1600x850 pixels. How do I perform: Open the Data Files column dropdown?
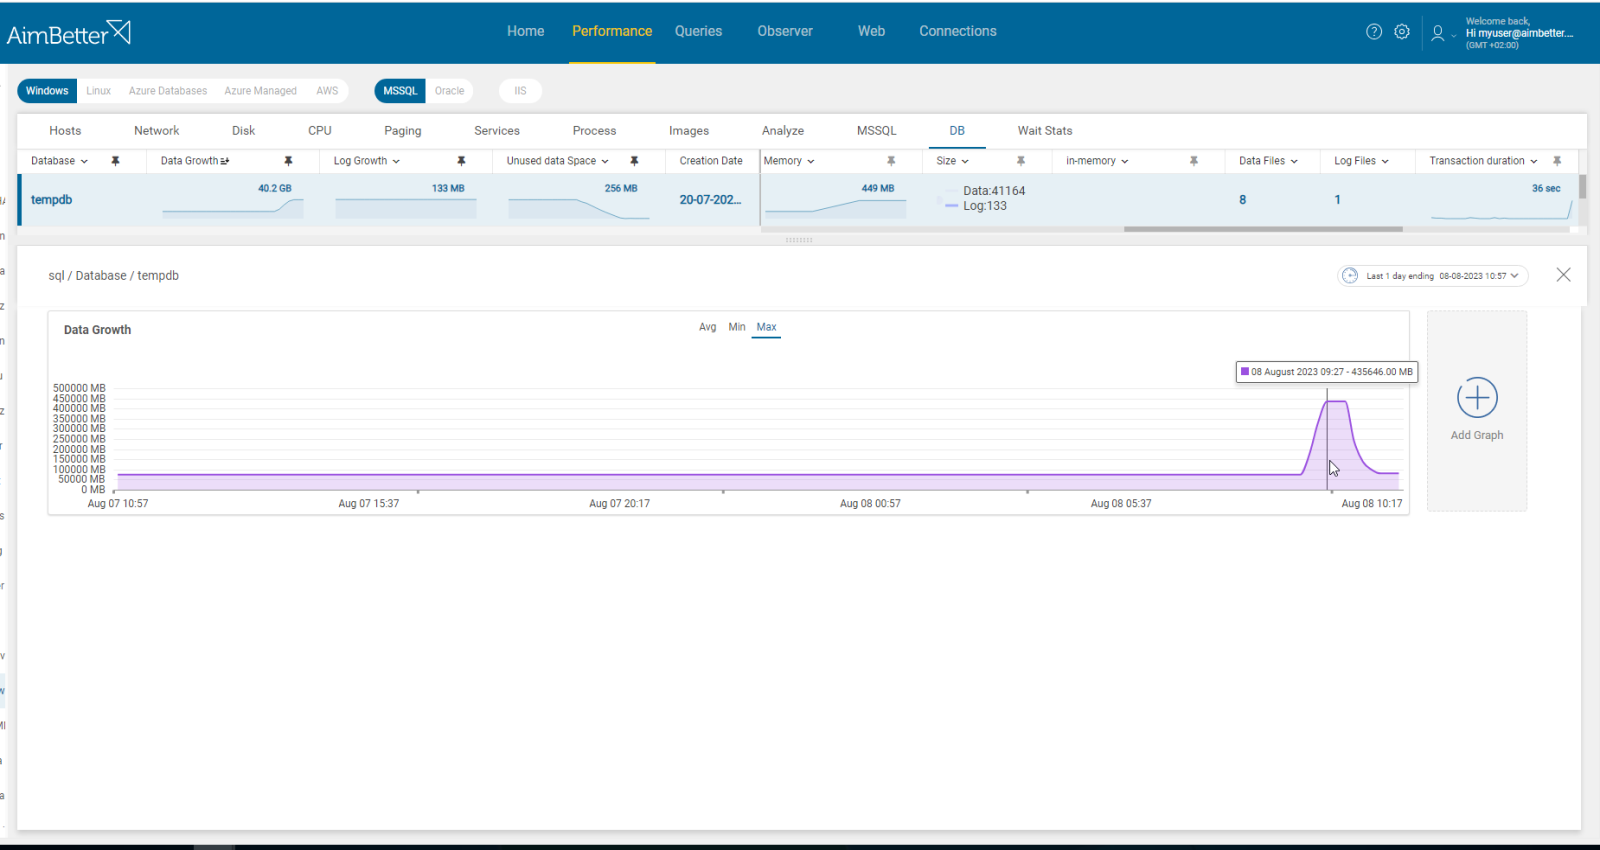pyautogui.click(x=1294, y=161)
